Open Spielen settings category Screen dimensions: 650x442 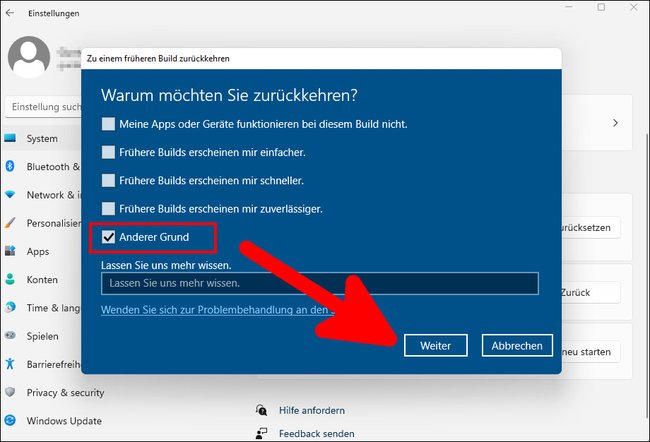(x=42, y=336)
